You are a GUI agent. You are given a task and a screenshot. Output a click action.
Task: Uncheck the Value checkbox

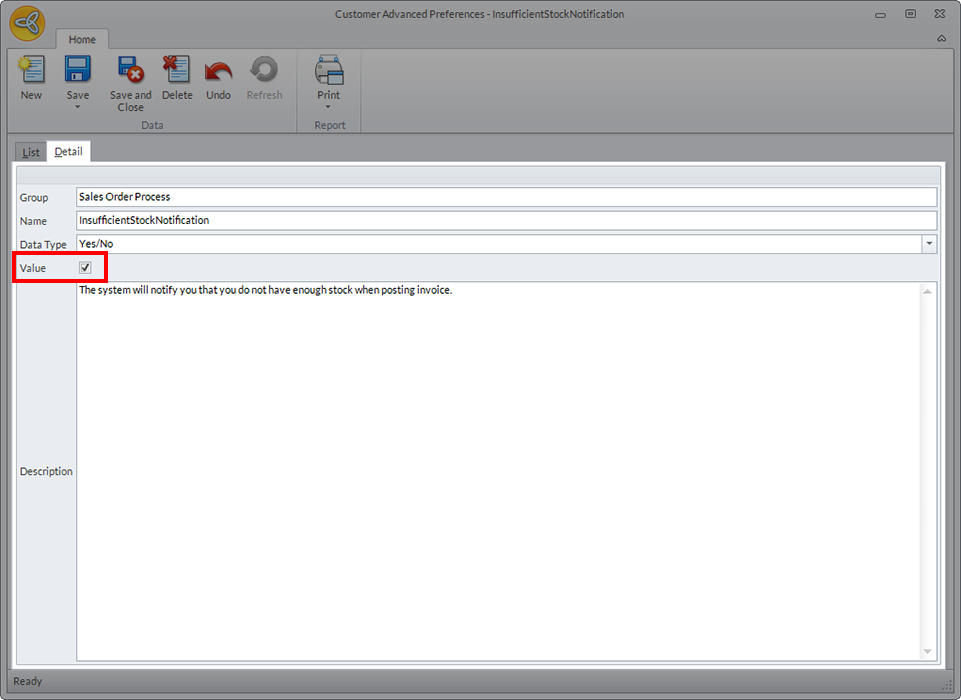click(x=85, y=268)
